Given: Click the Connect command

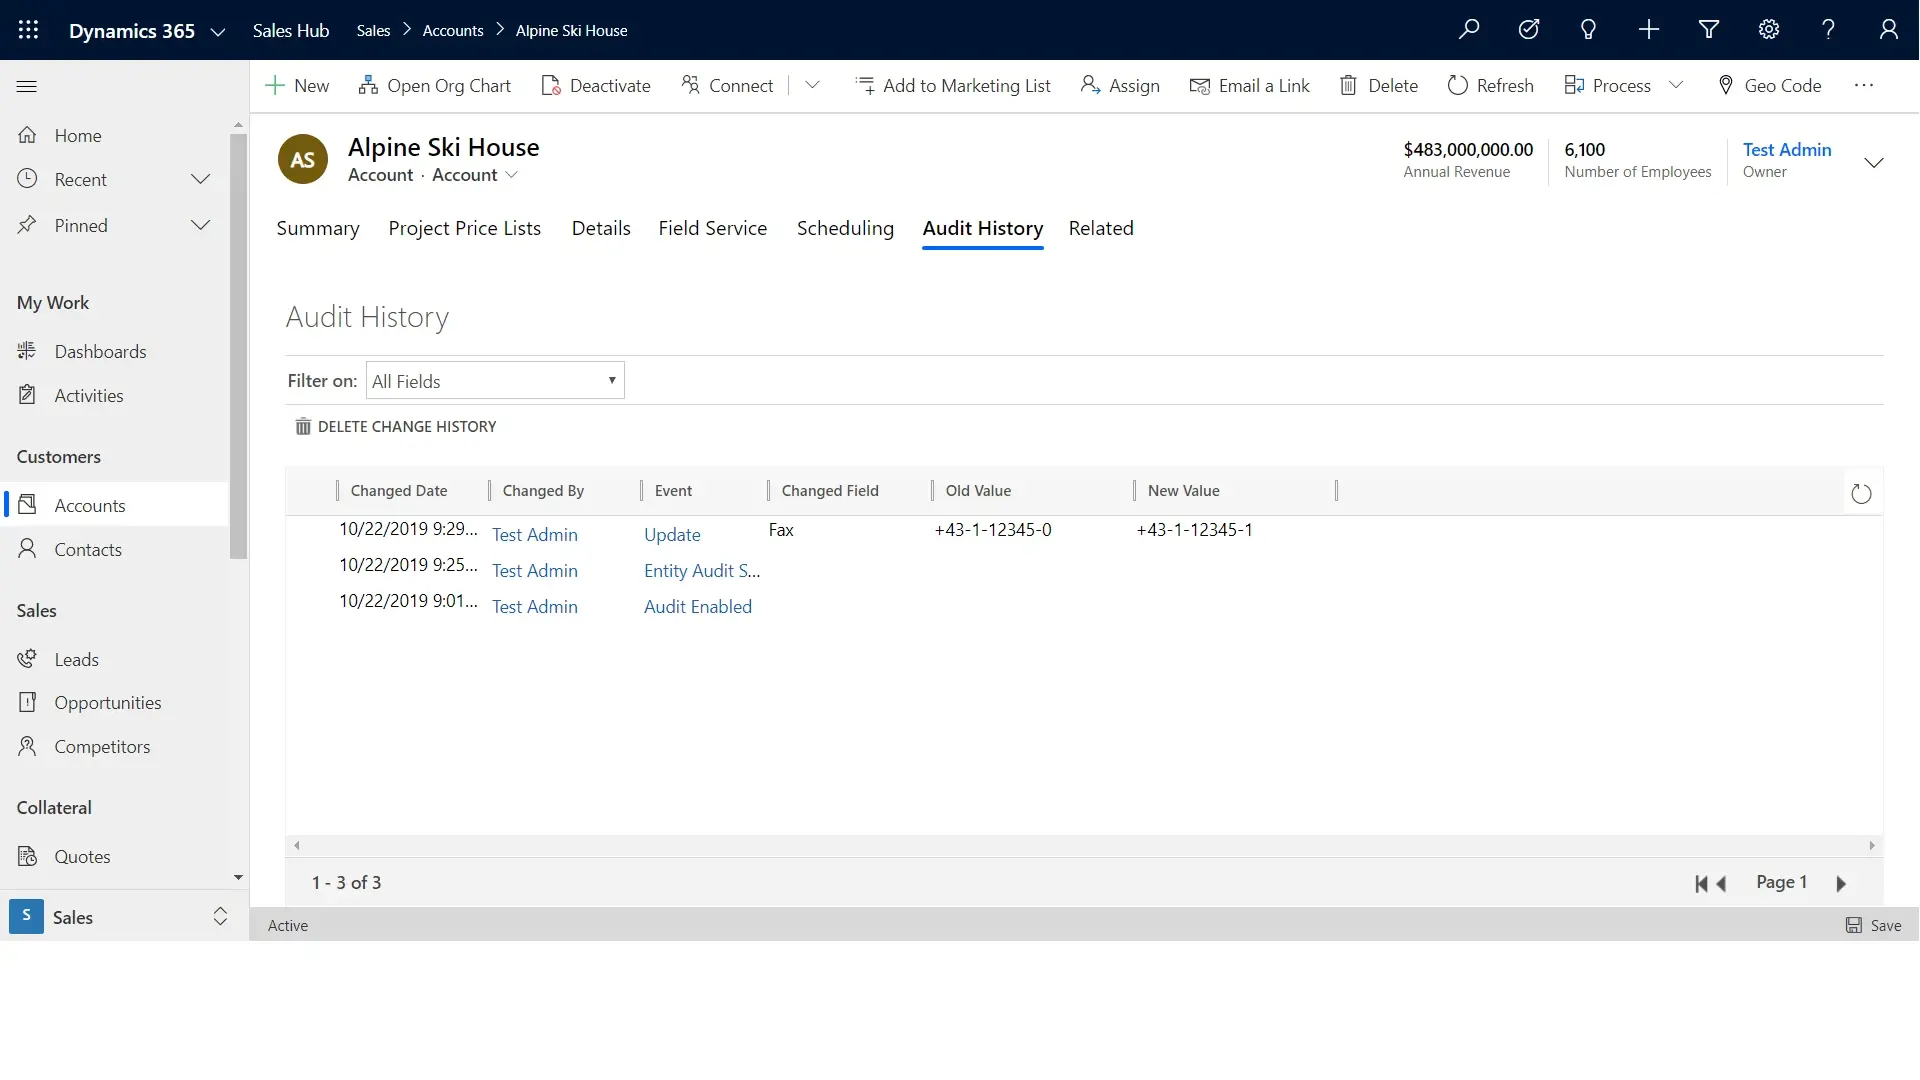Looking at the screenshot, I should click(x=727, y=86).
